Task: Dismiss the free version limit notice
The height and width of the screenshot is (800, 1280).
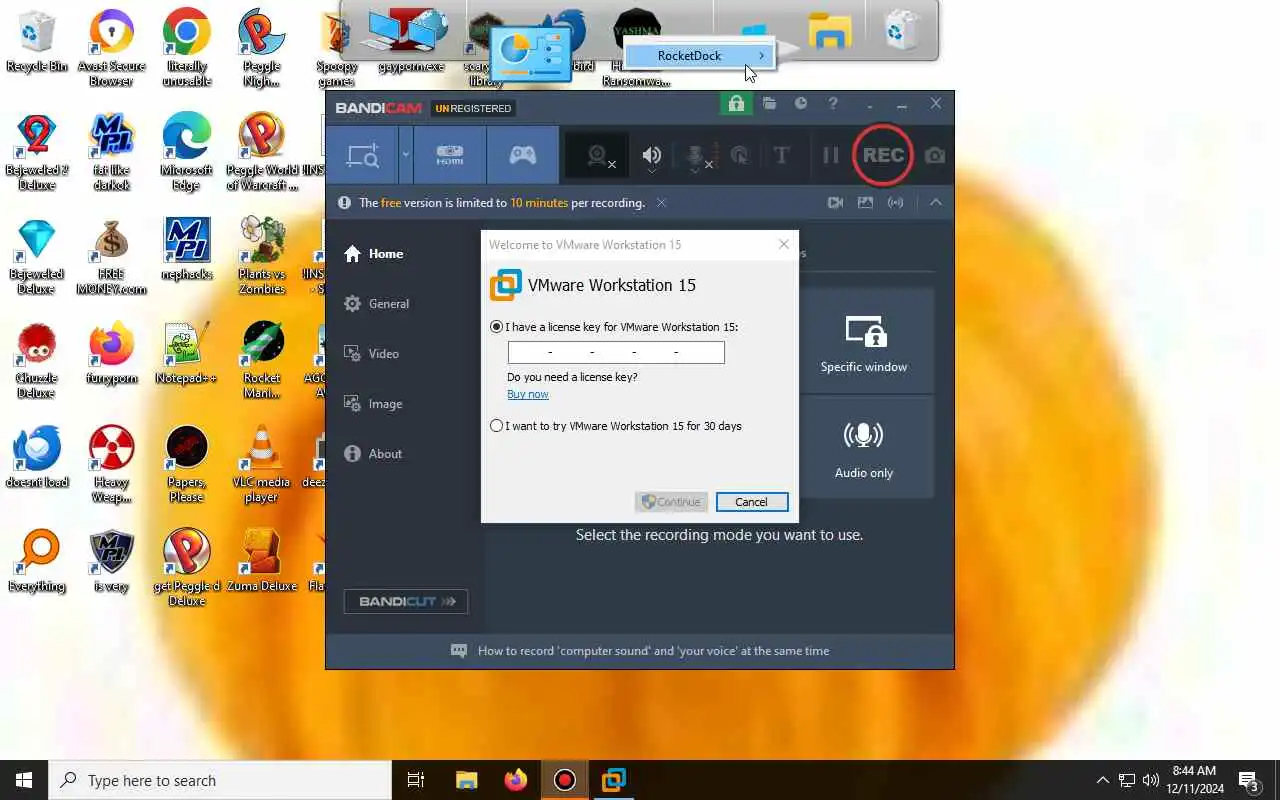Action: coord(661,203)
